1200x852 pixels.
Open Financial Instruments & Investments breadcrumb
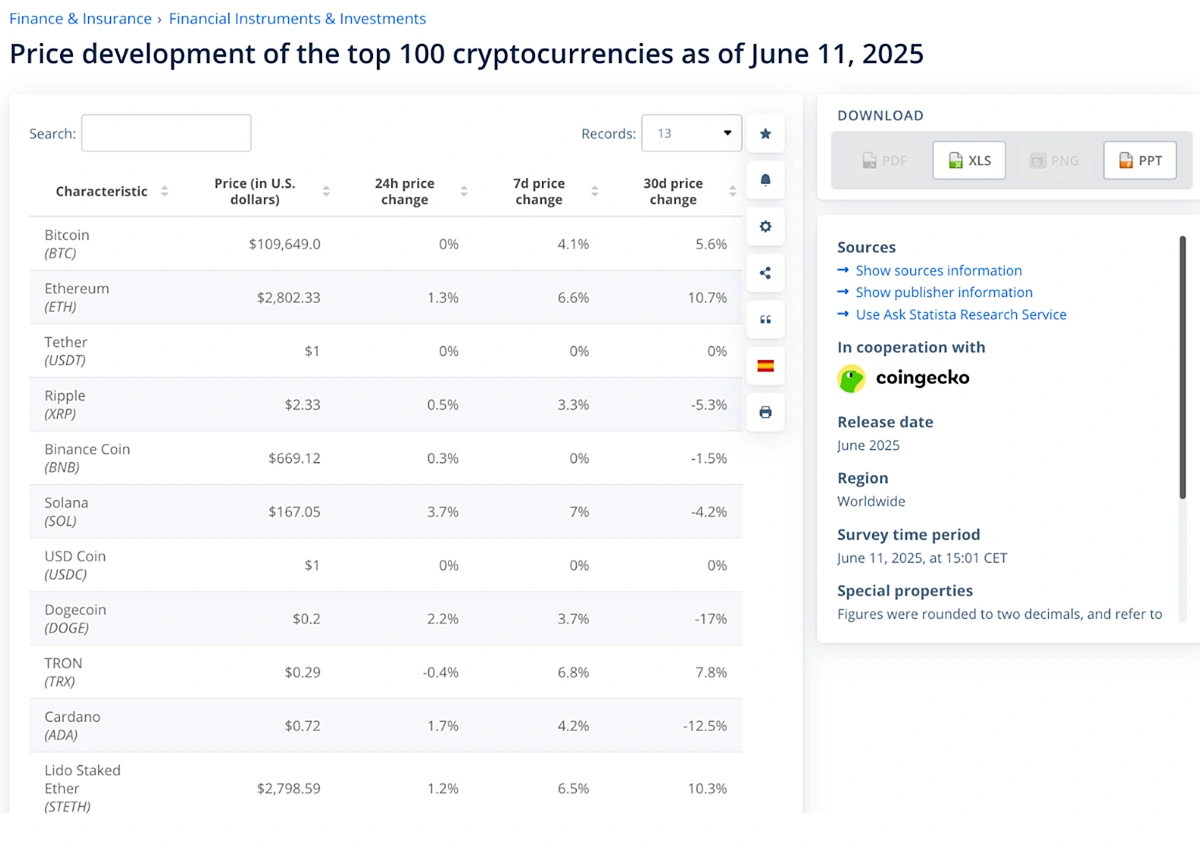(x=296, y=18)
